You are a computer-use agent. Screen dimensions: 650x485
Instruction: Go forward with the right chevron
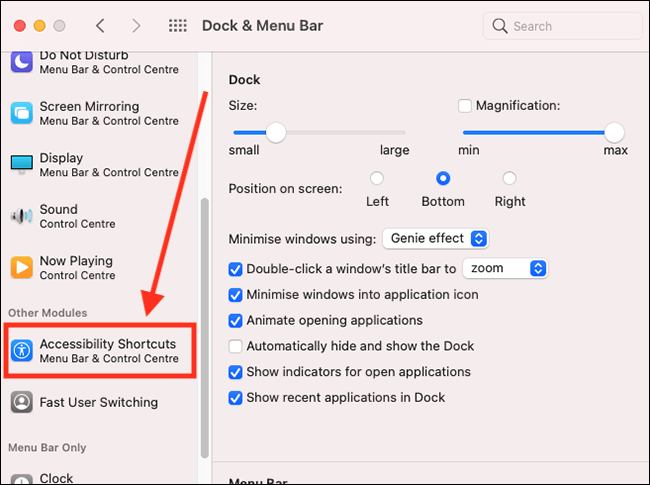coord(136,26)
